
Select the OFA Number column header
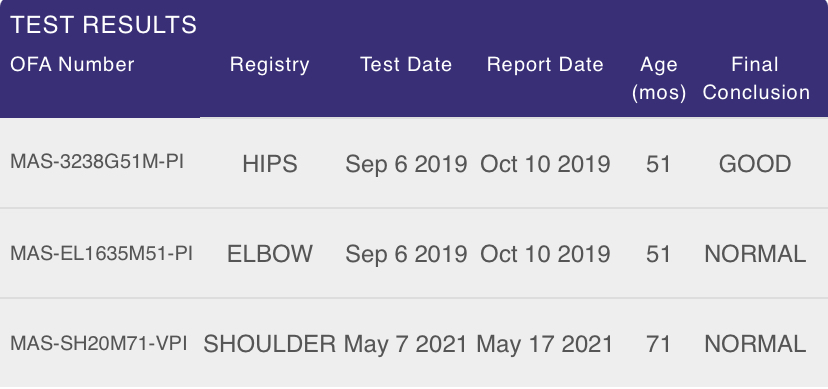72,64
